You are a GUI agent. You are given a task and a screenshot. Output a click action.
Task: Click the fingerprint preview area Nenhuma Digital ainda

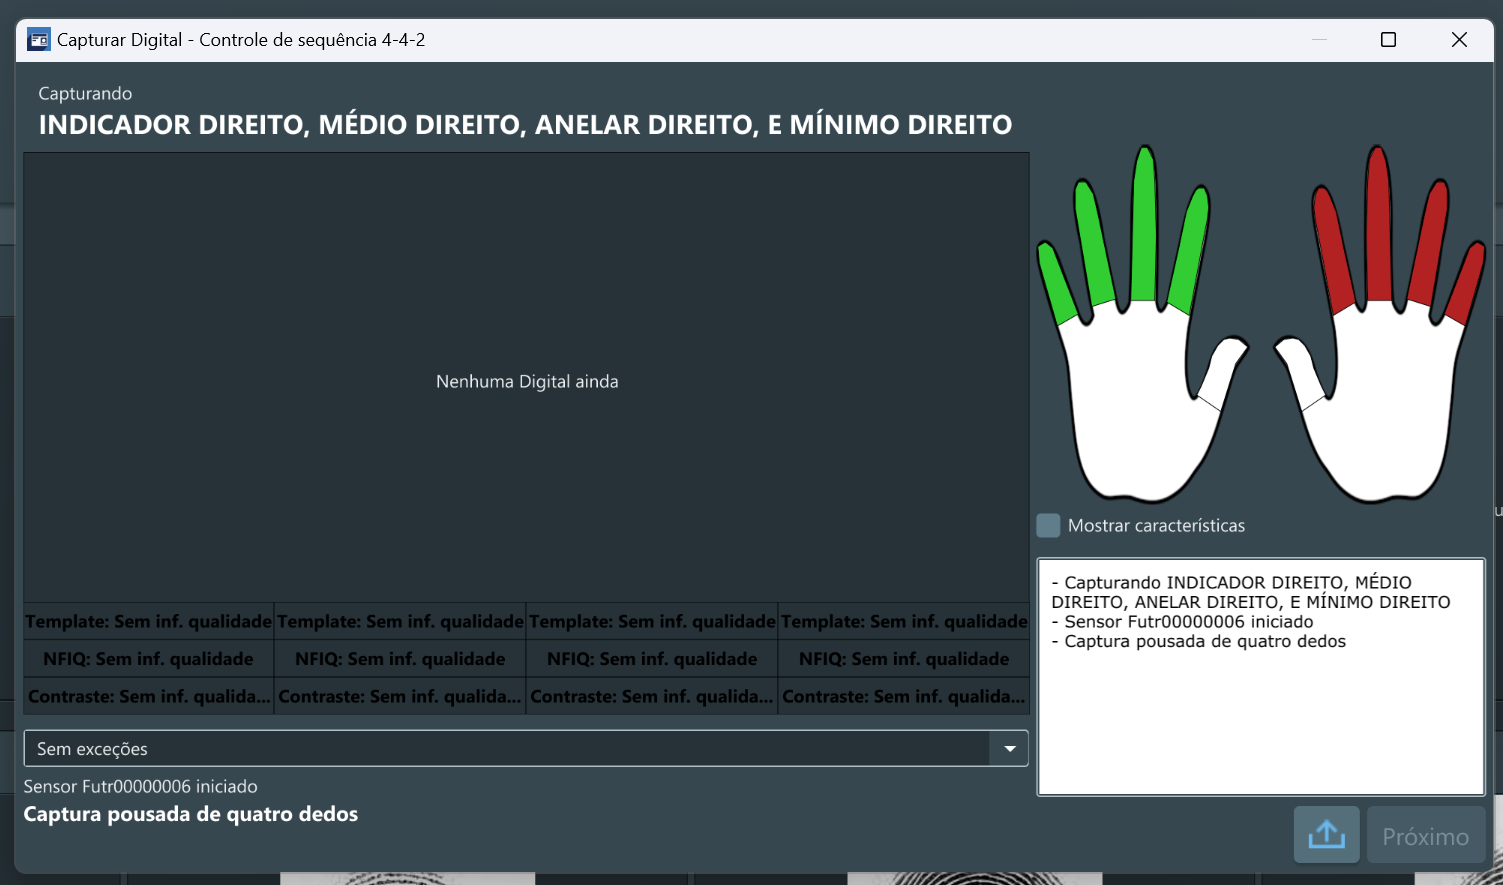point(526,378)
